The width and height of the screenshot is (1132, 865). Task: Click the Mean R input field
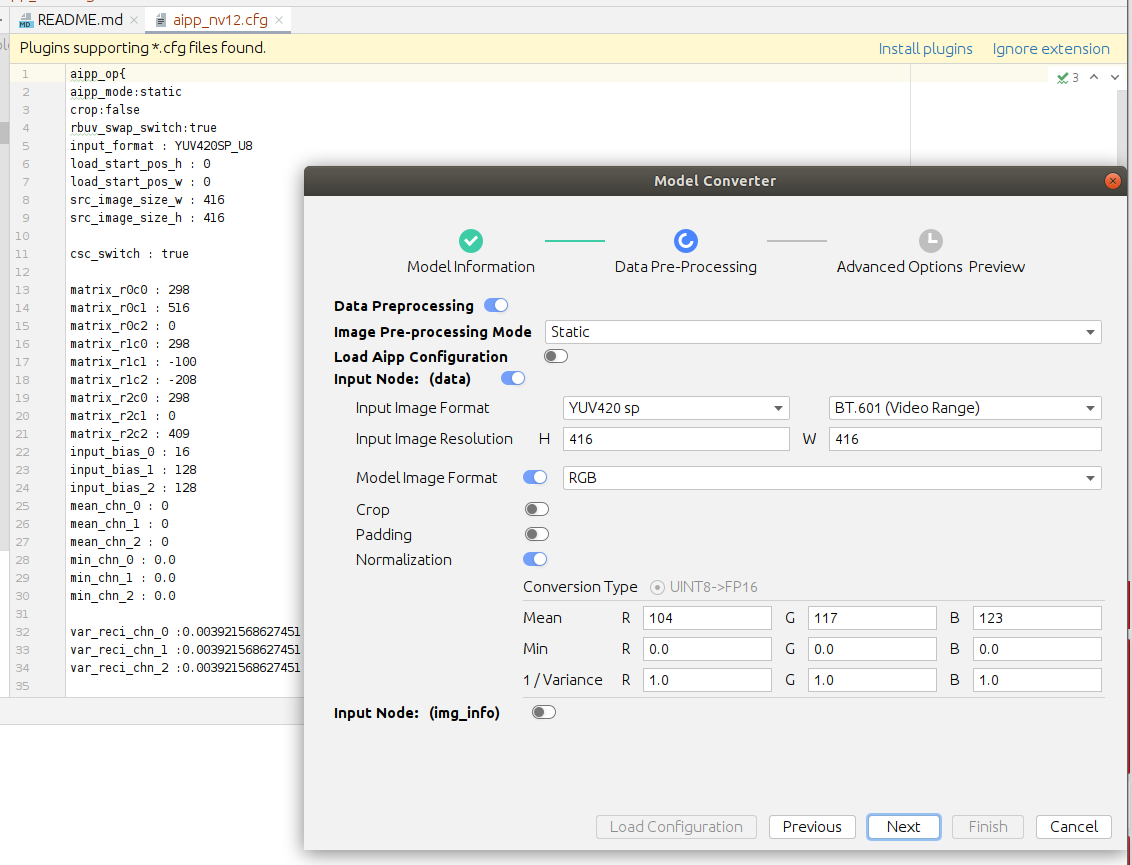[x=707, y=618]
